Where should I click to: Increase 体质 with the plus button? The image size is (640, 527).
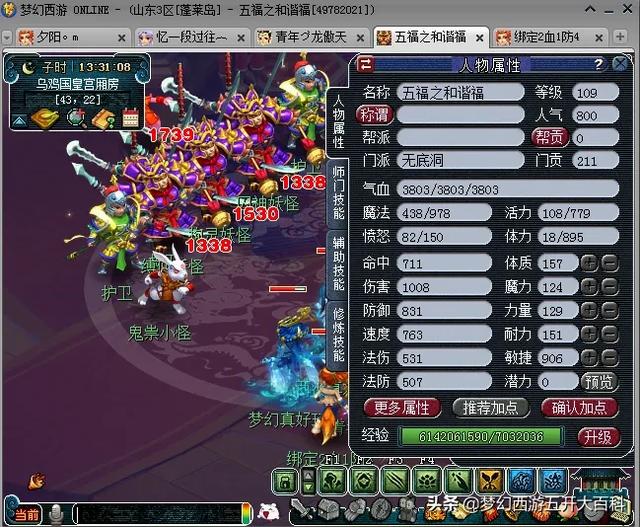[590, 263]
